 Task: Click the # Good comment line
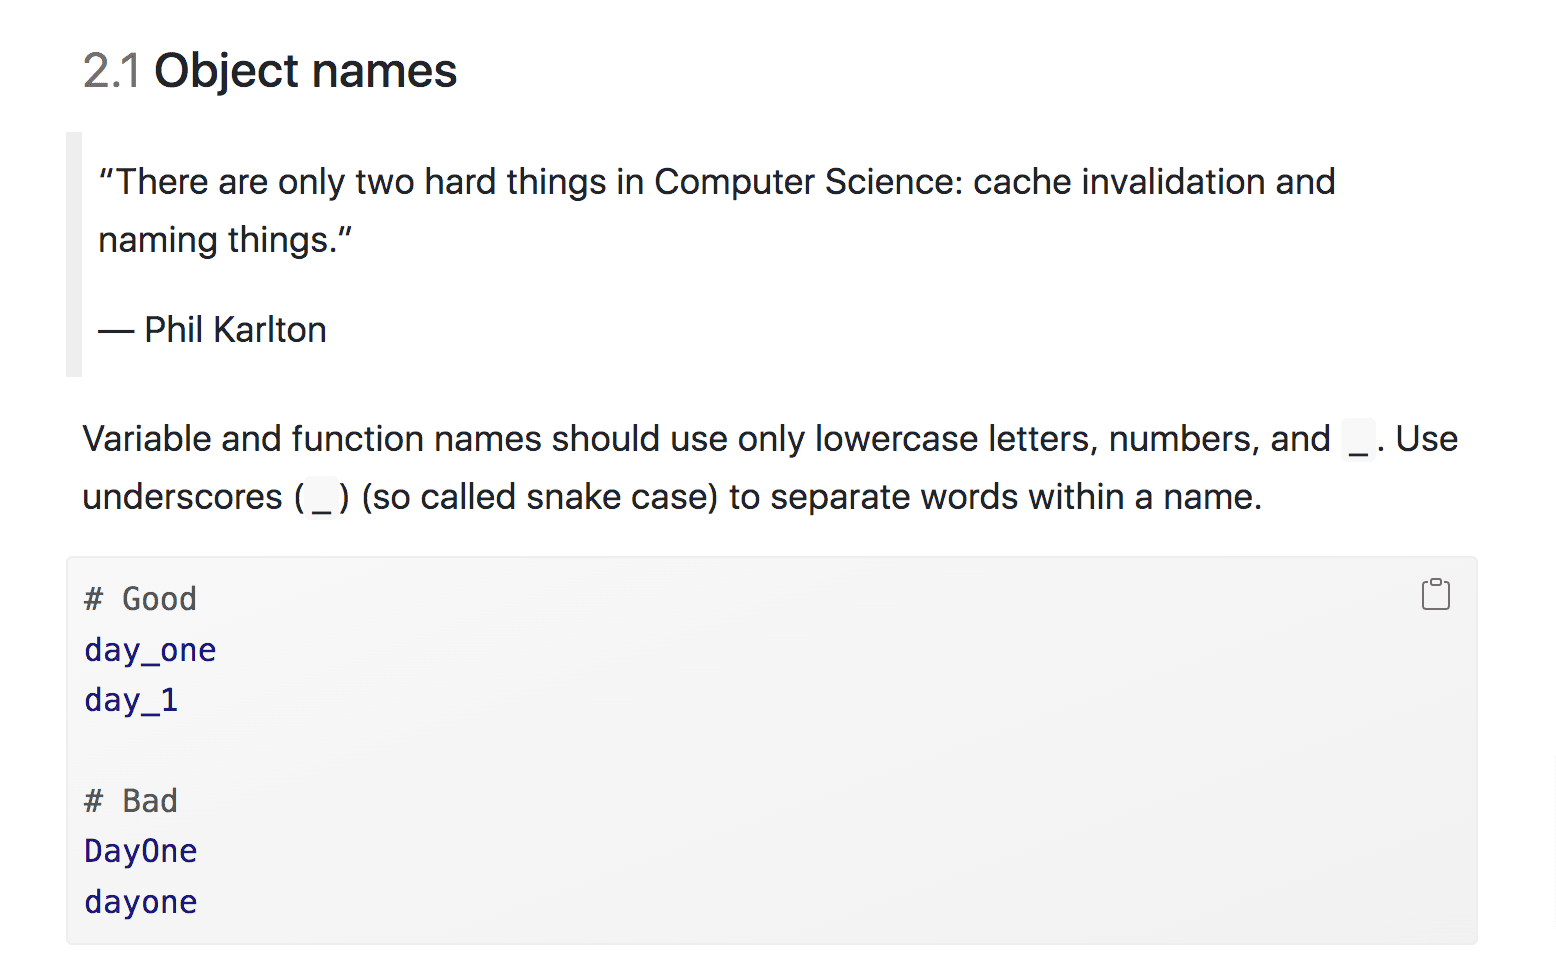(x=140, y=598)
